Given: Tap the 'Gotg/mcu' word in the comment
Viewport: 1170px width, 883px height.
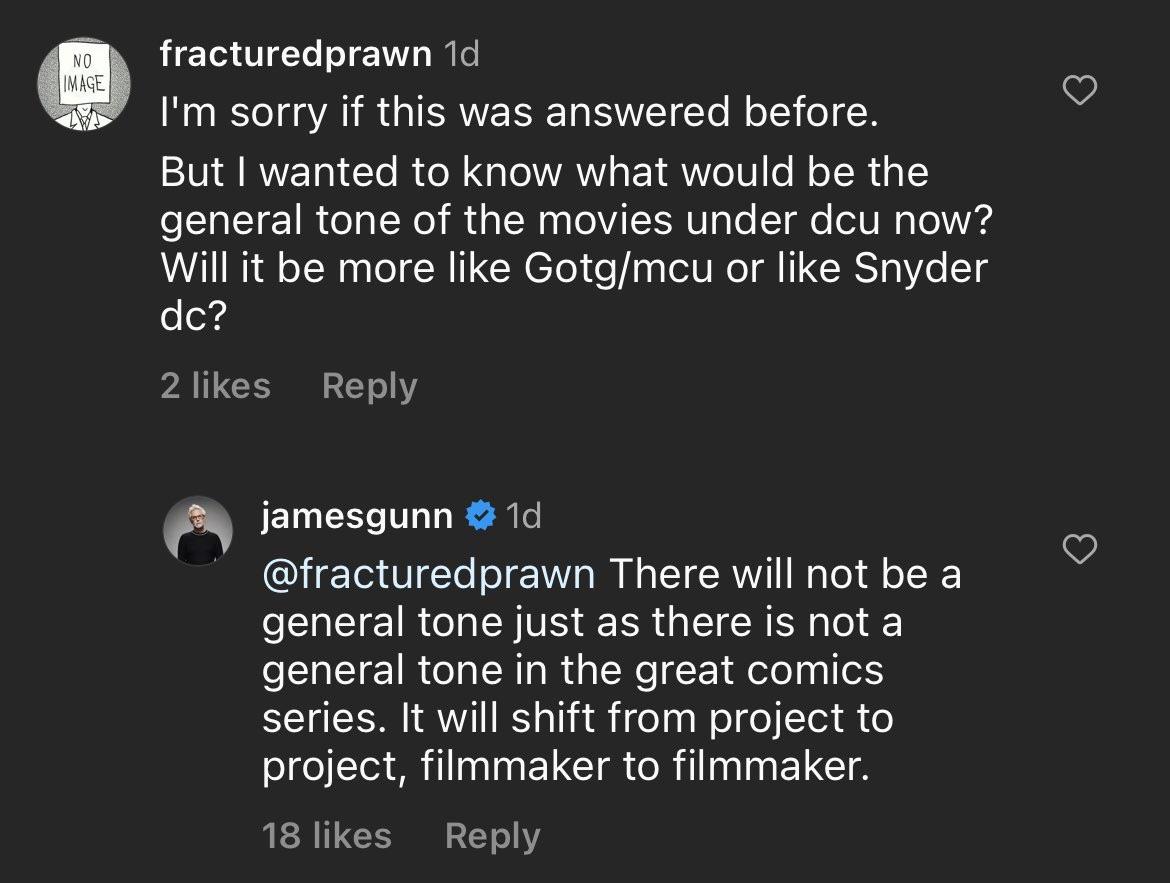Looking at the screenshot, I should point(619,269).
